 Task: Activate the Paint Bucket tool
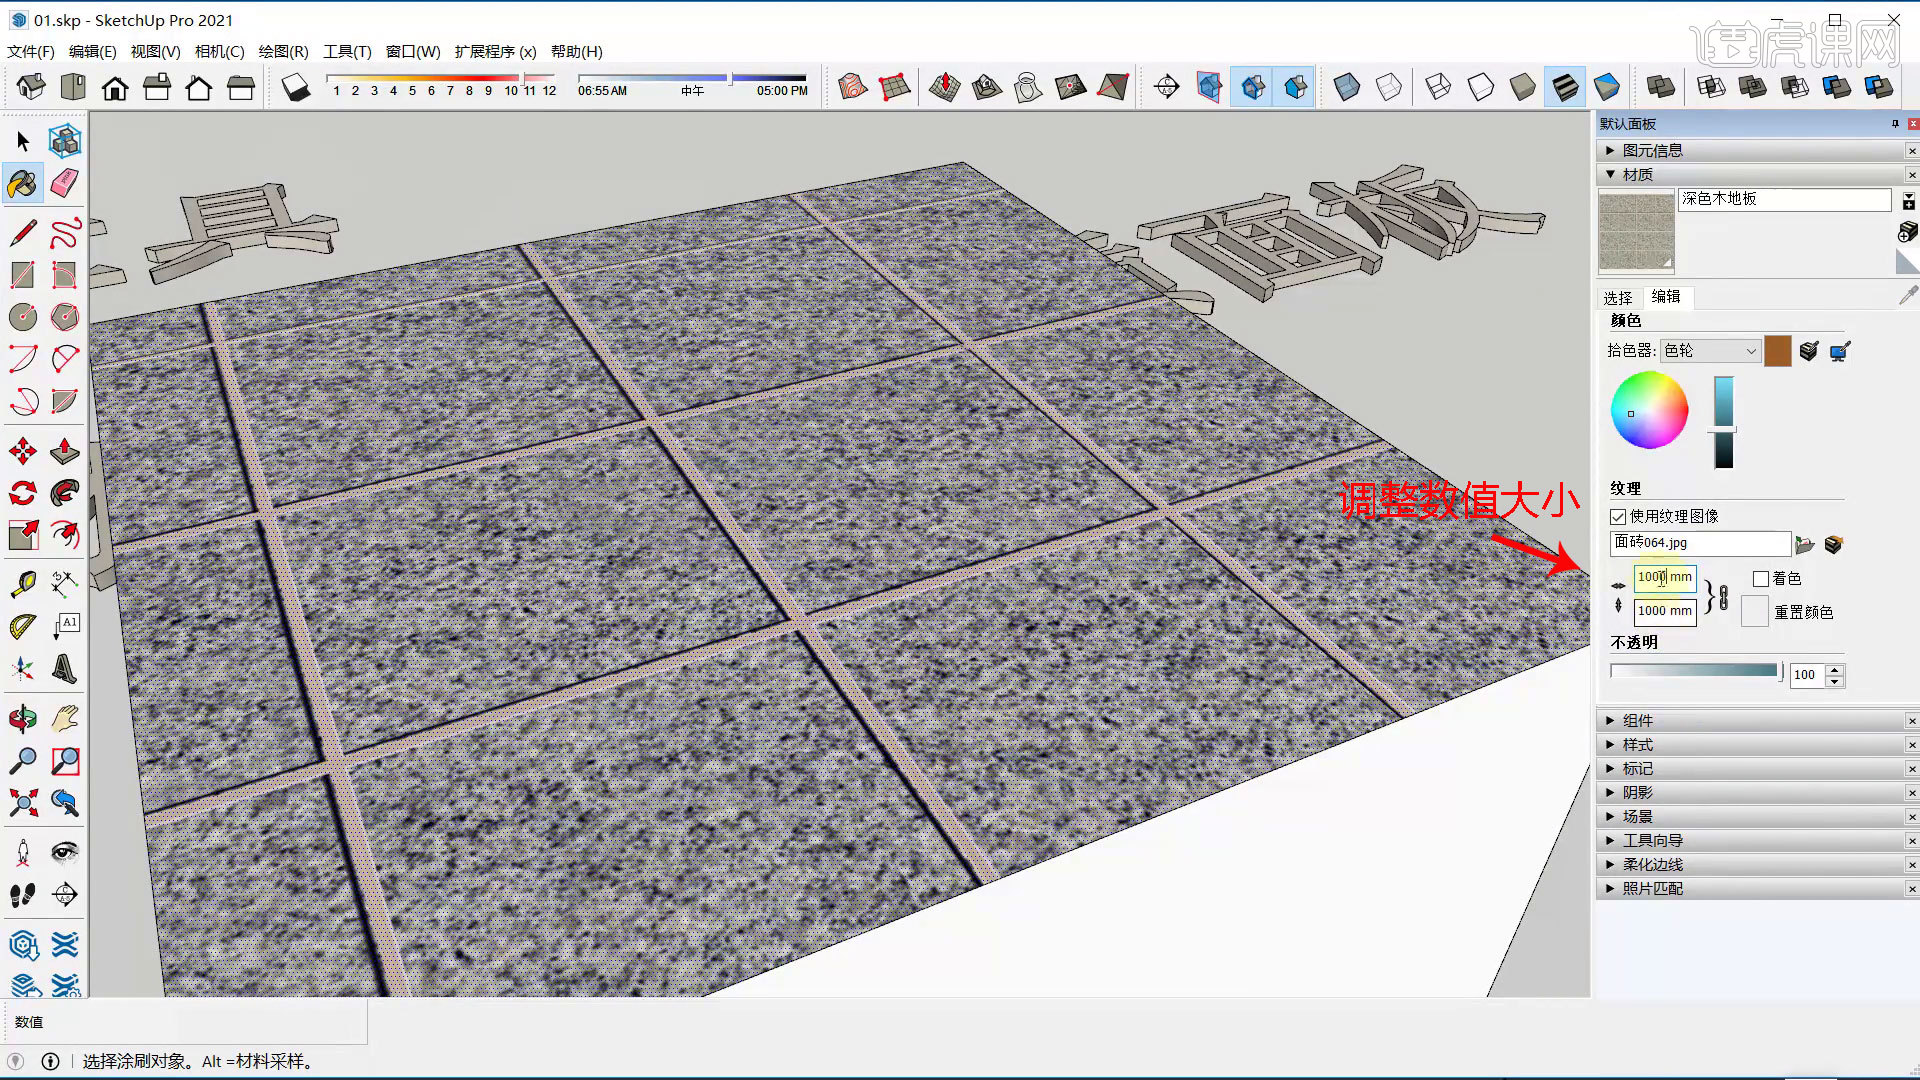(23, 183)
